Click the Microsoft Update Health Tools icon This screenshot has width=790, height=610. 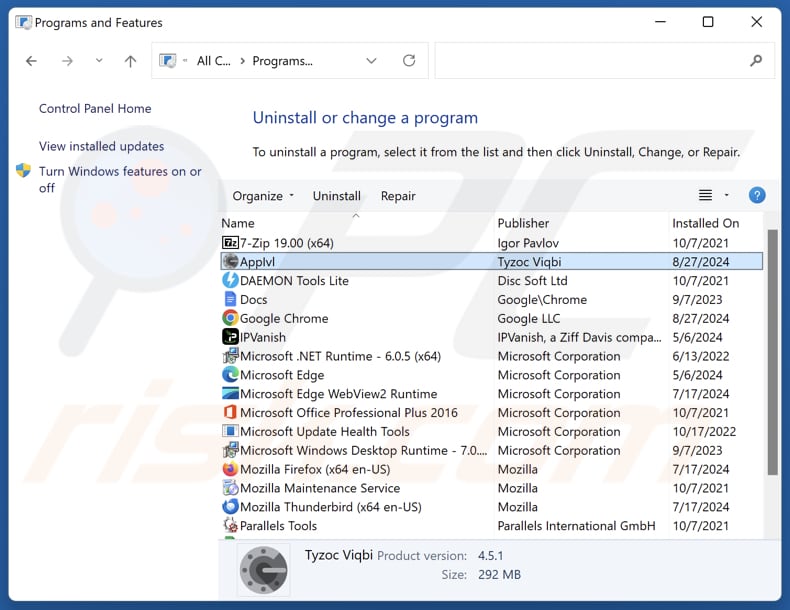pos(230,431)
